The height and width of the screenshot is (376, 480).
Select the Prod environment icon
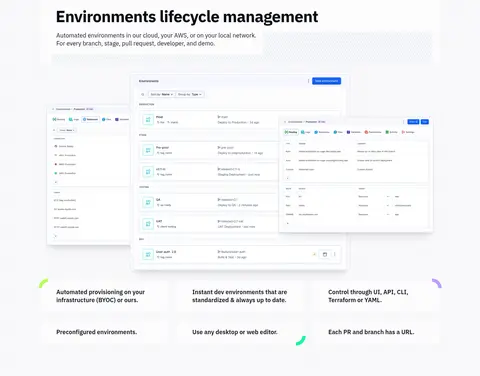[x=148, y=120]
